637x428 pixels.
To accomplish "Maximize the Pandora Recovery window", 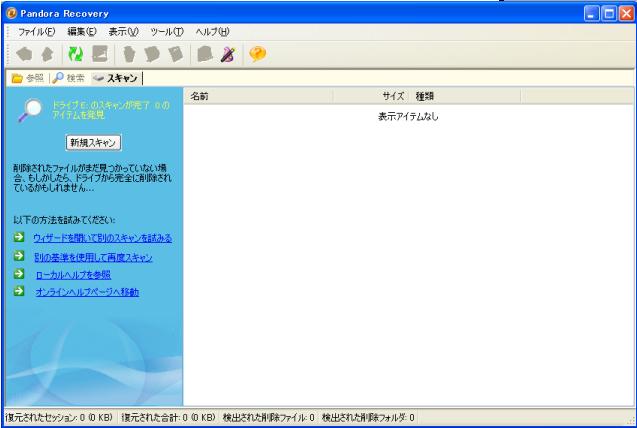I will coord(609,14).
